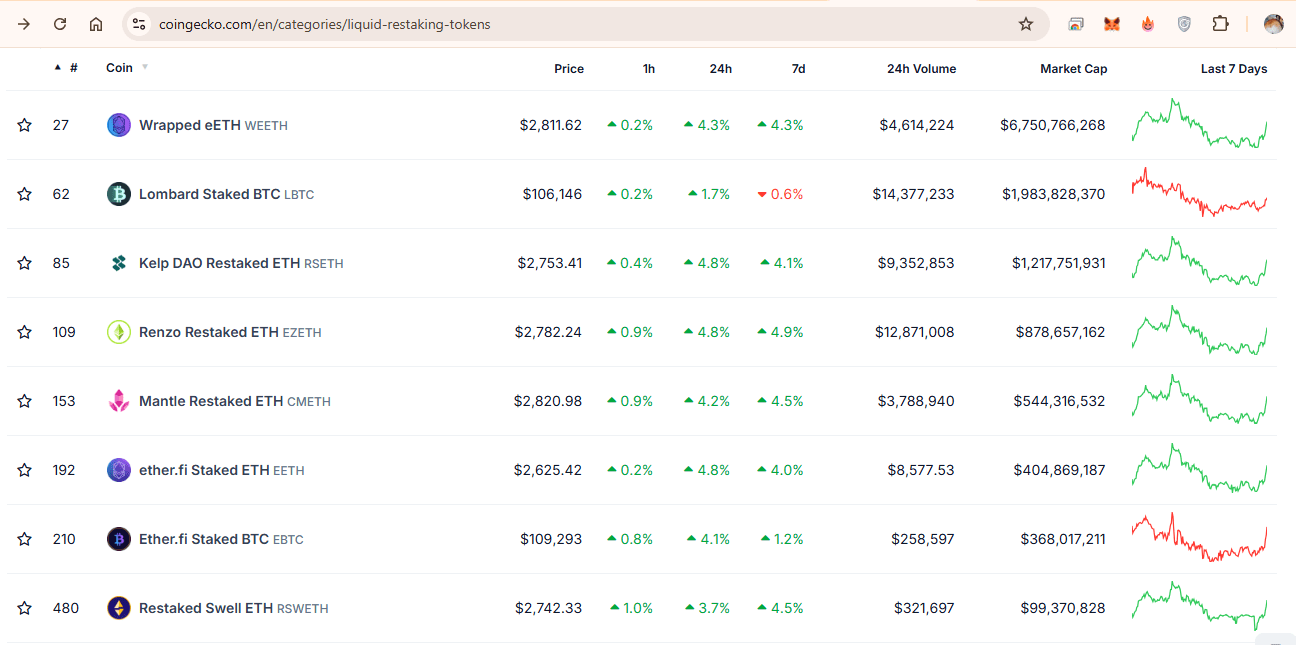1296x645 pixels.
Task: Open the extensions puzzle-piece menu
Action: point(1220,24)
